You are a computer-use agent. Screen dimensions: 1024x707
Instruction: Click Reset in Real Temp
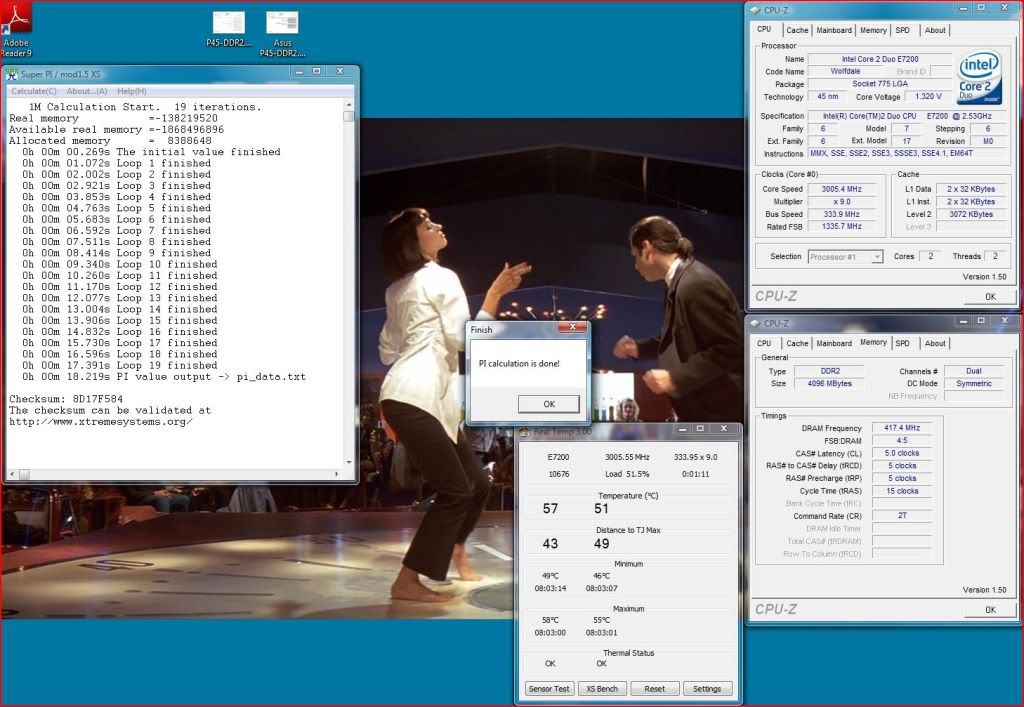654,689
